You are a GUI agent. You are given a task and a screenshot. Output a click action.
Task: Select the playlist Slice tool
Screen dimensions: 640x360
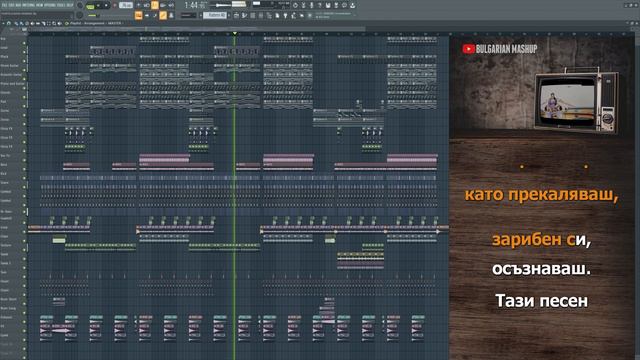[x=43, y=23]
